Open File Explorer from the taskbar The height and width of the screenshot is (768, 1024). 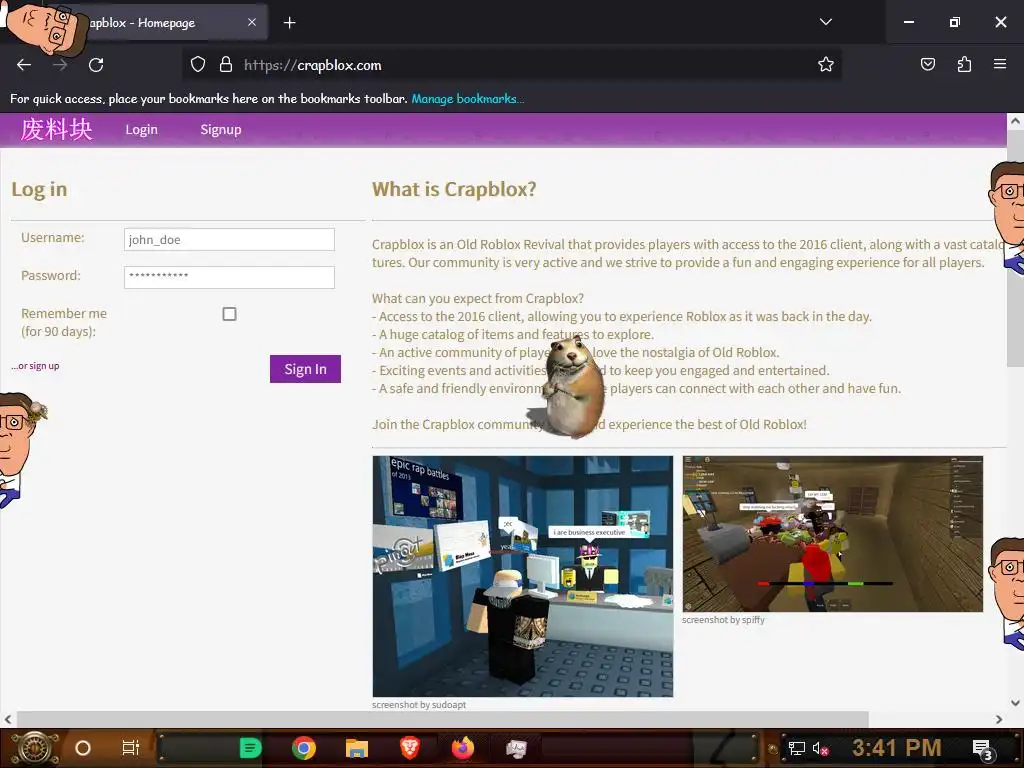click(357, 748)
